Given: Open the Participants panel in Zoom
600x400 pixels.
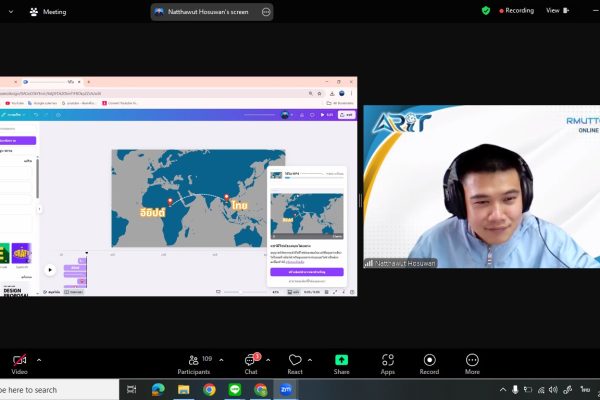Looking at the screenshot, I should tap(194, 364).
